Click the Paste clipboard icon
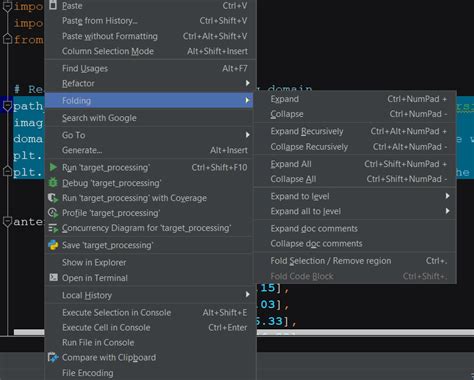 [x=53, y=5]
